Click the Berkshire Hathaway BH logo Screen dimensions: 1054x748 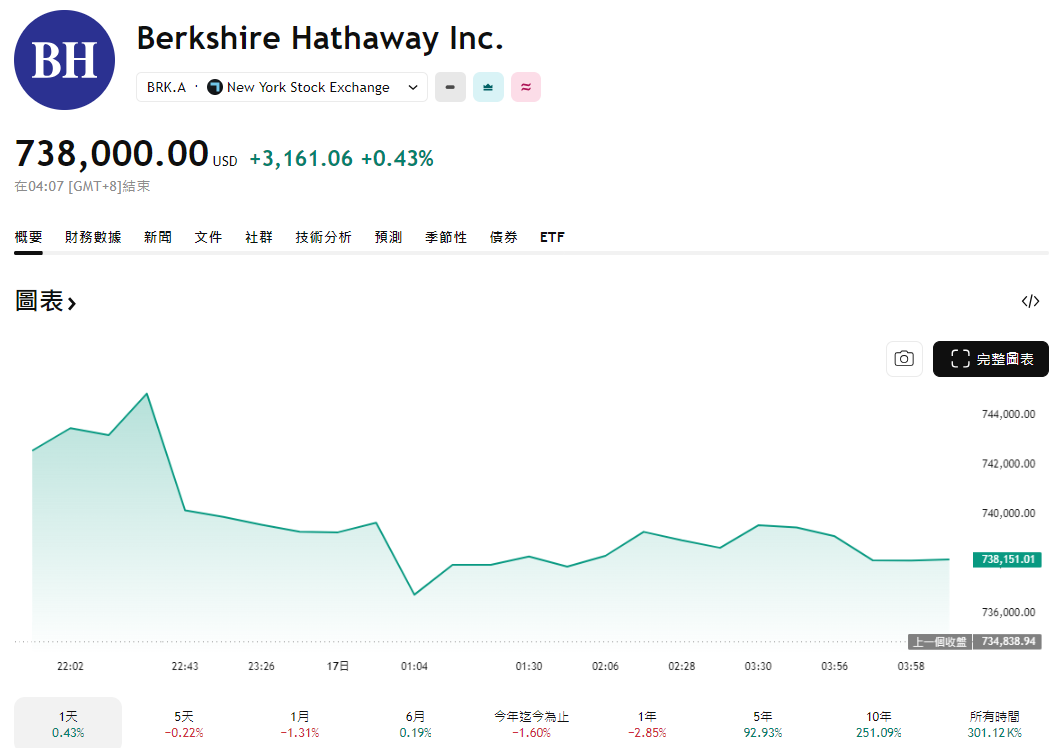pos(64,61)
